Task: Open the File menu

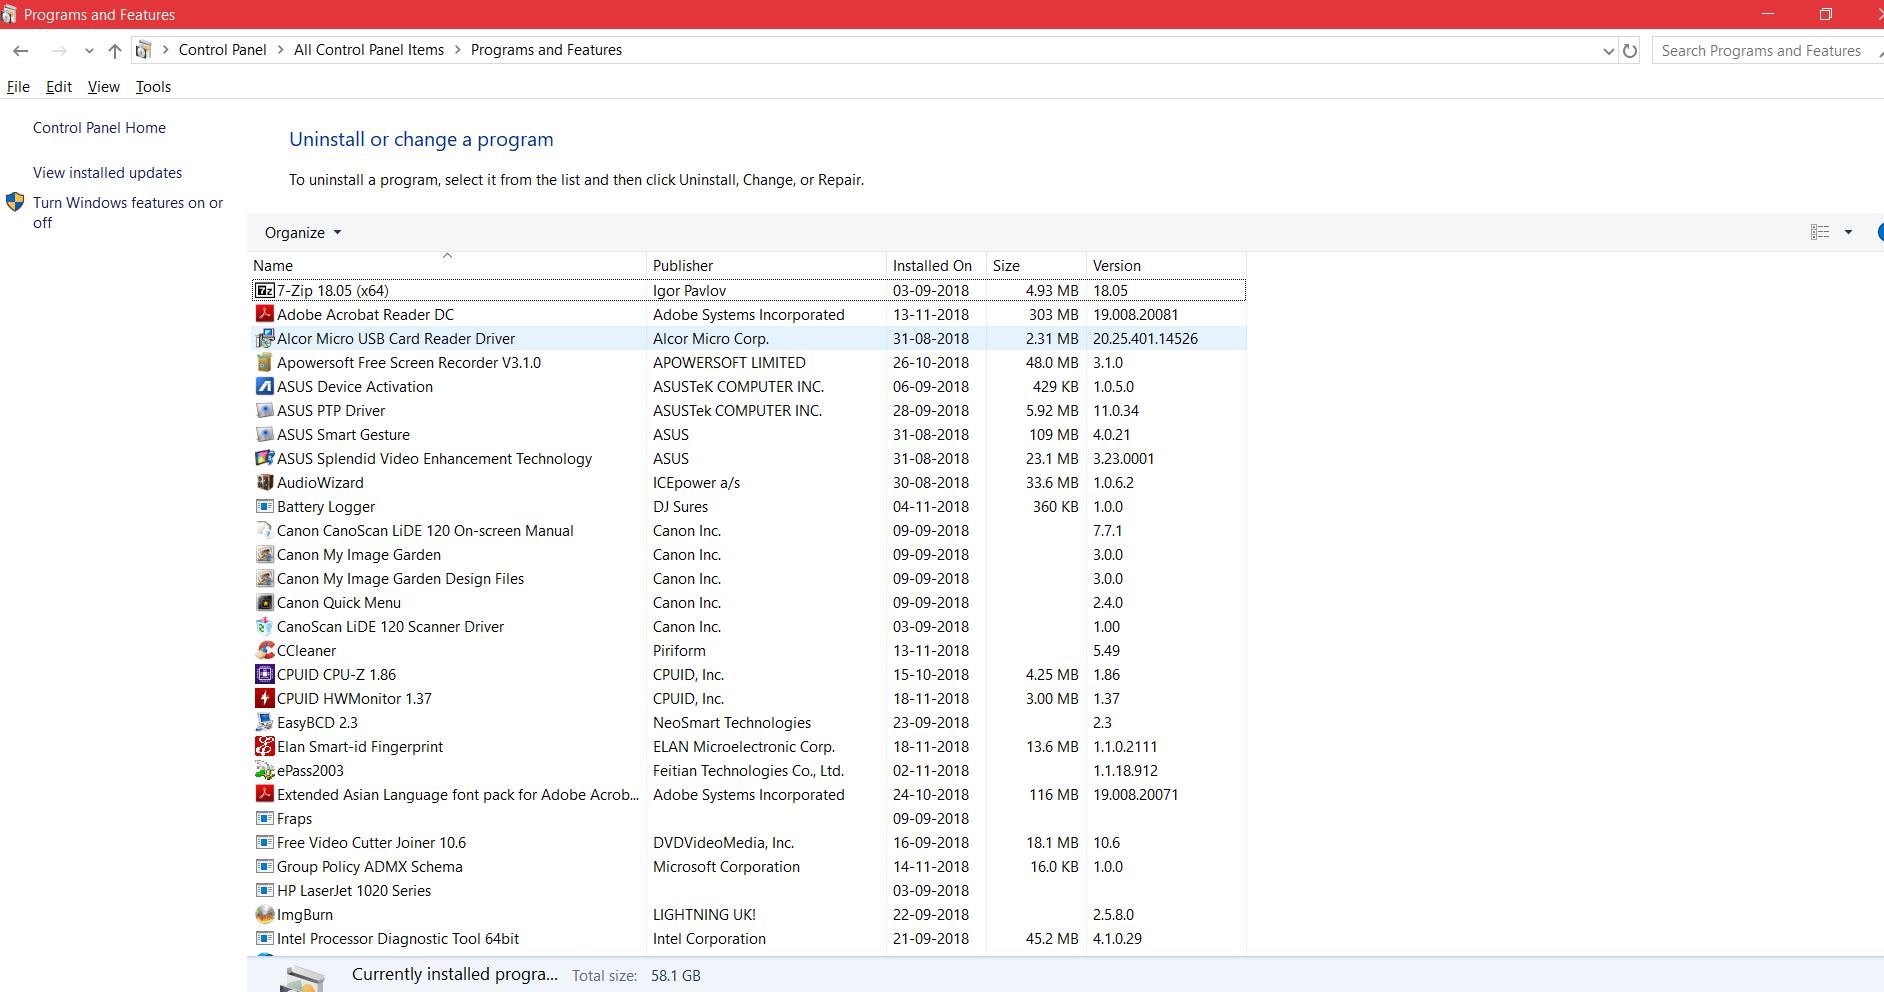Action: click(x=18, y=87)
